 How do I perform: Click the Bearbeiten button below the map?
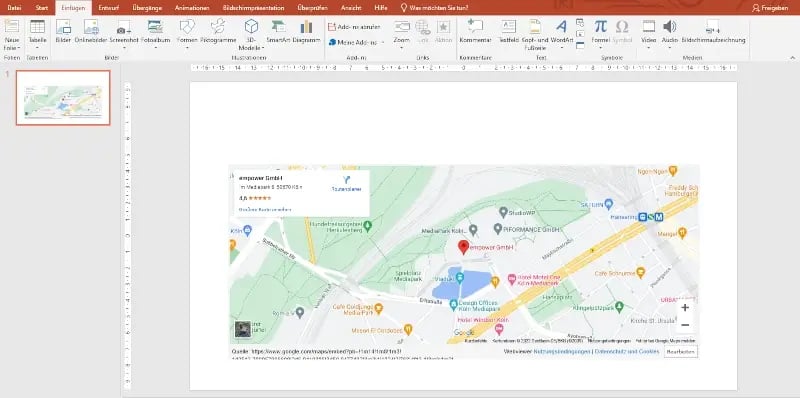[681, 352]
